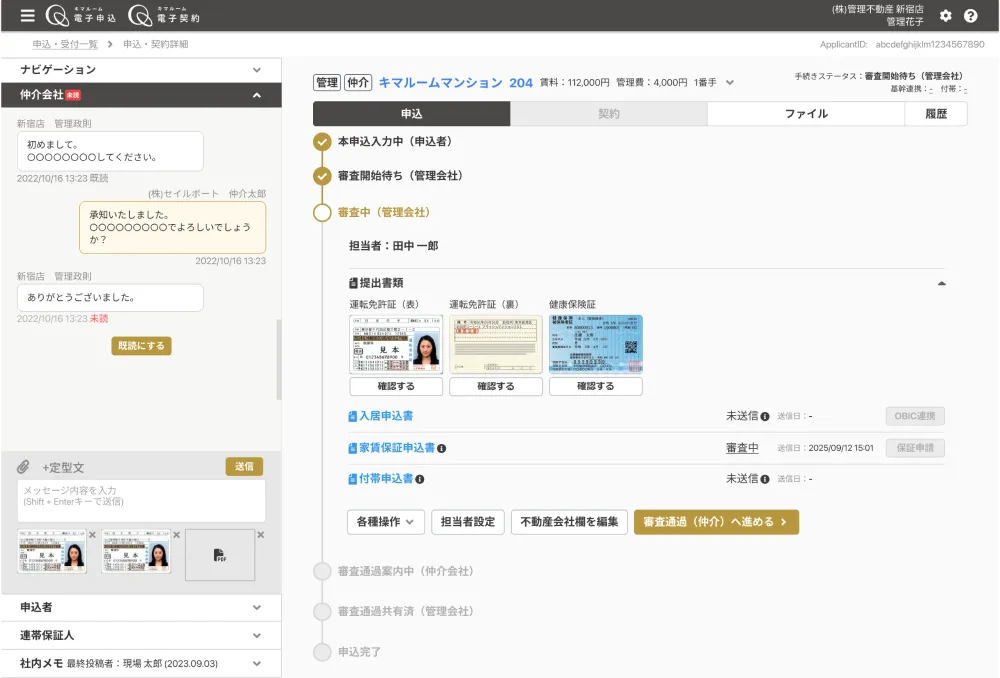Expand the ナビゲーション panel
This screenshot has height=678, width=1000.
[256, 70]
